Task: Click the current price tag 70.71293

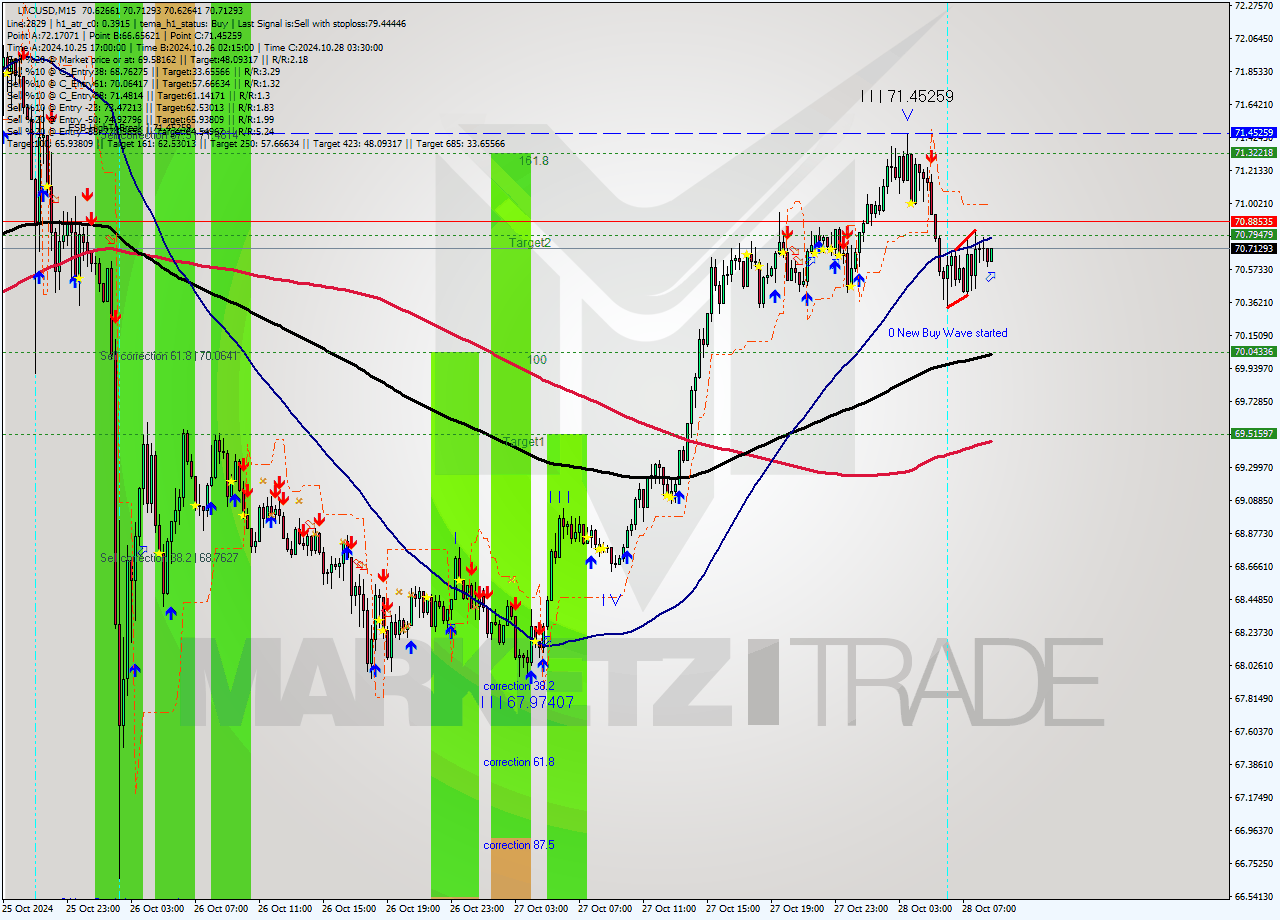Action: 1253,248
